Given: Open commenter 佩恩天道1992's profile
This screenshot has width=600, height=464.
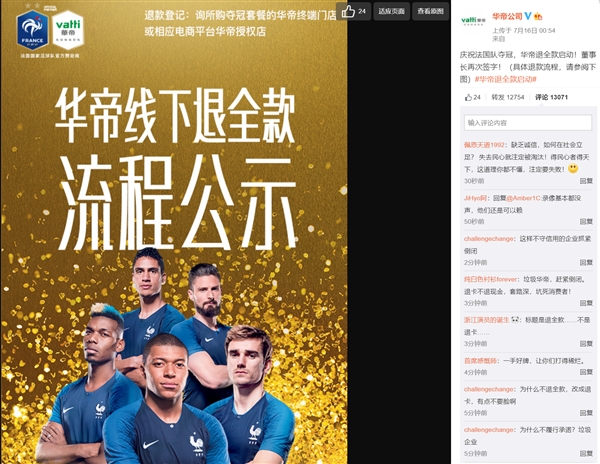Looking at the screenshot, I should (484, 145).
